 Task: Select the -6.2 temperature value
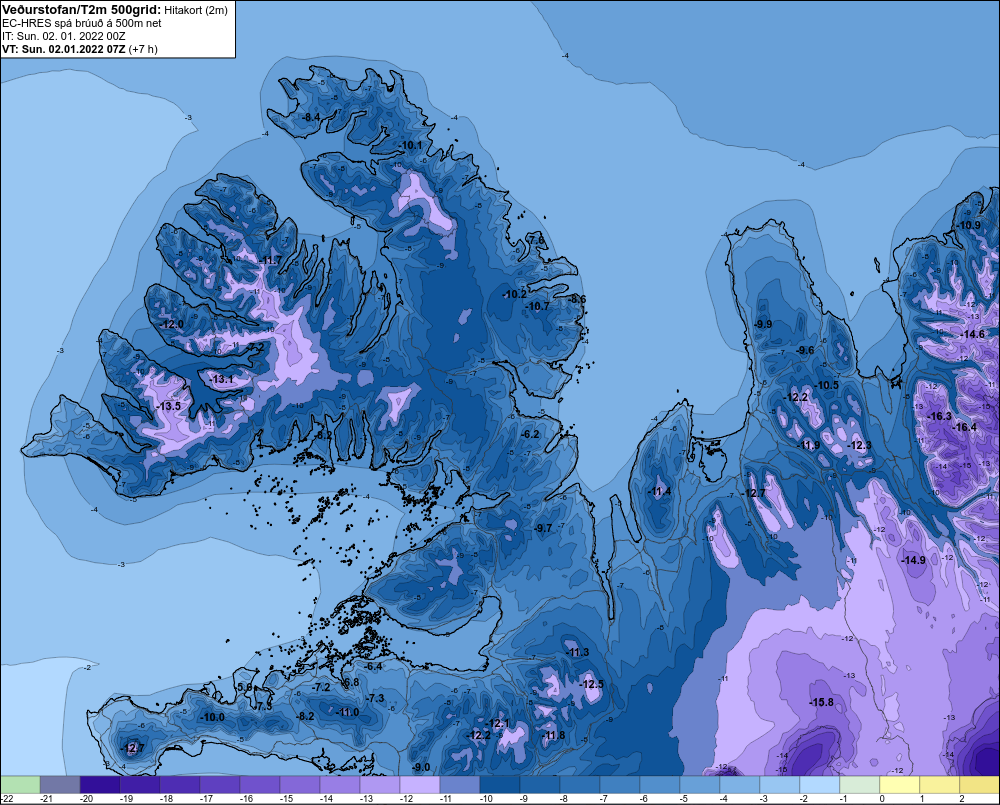pyautogui.click(x=531, y=434)
